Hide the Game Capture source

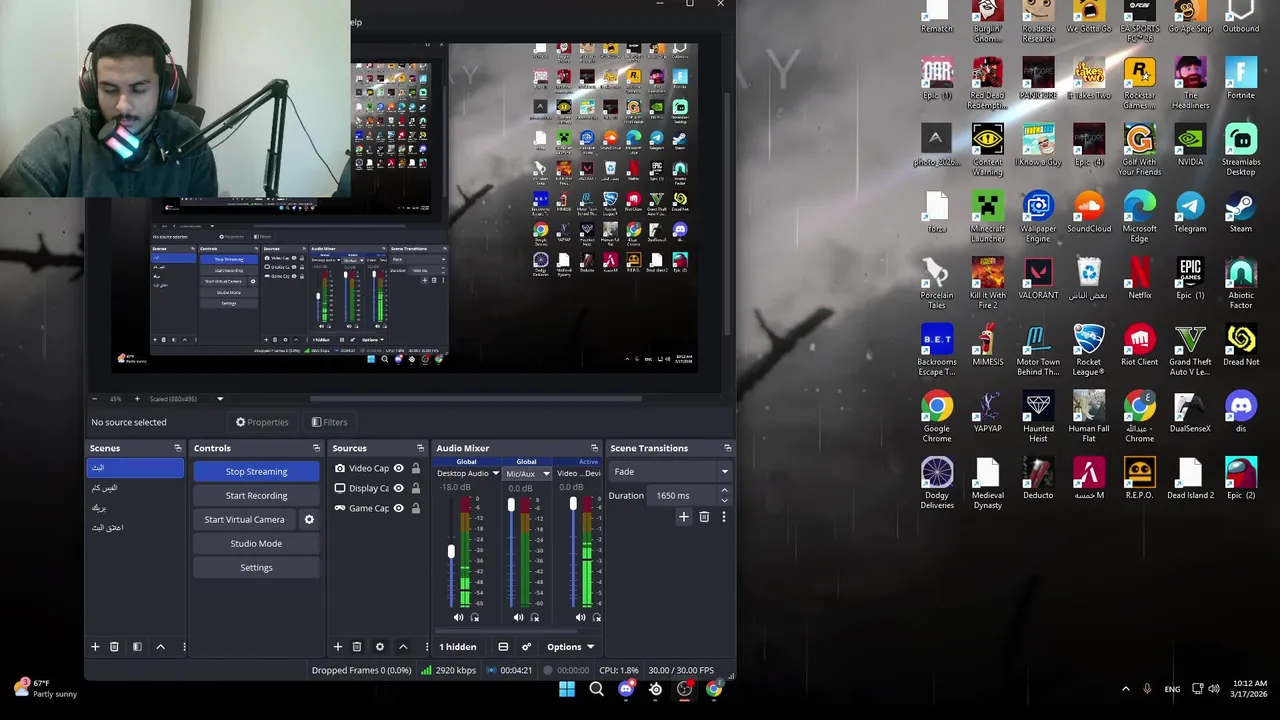[x=399, y=508]
